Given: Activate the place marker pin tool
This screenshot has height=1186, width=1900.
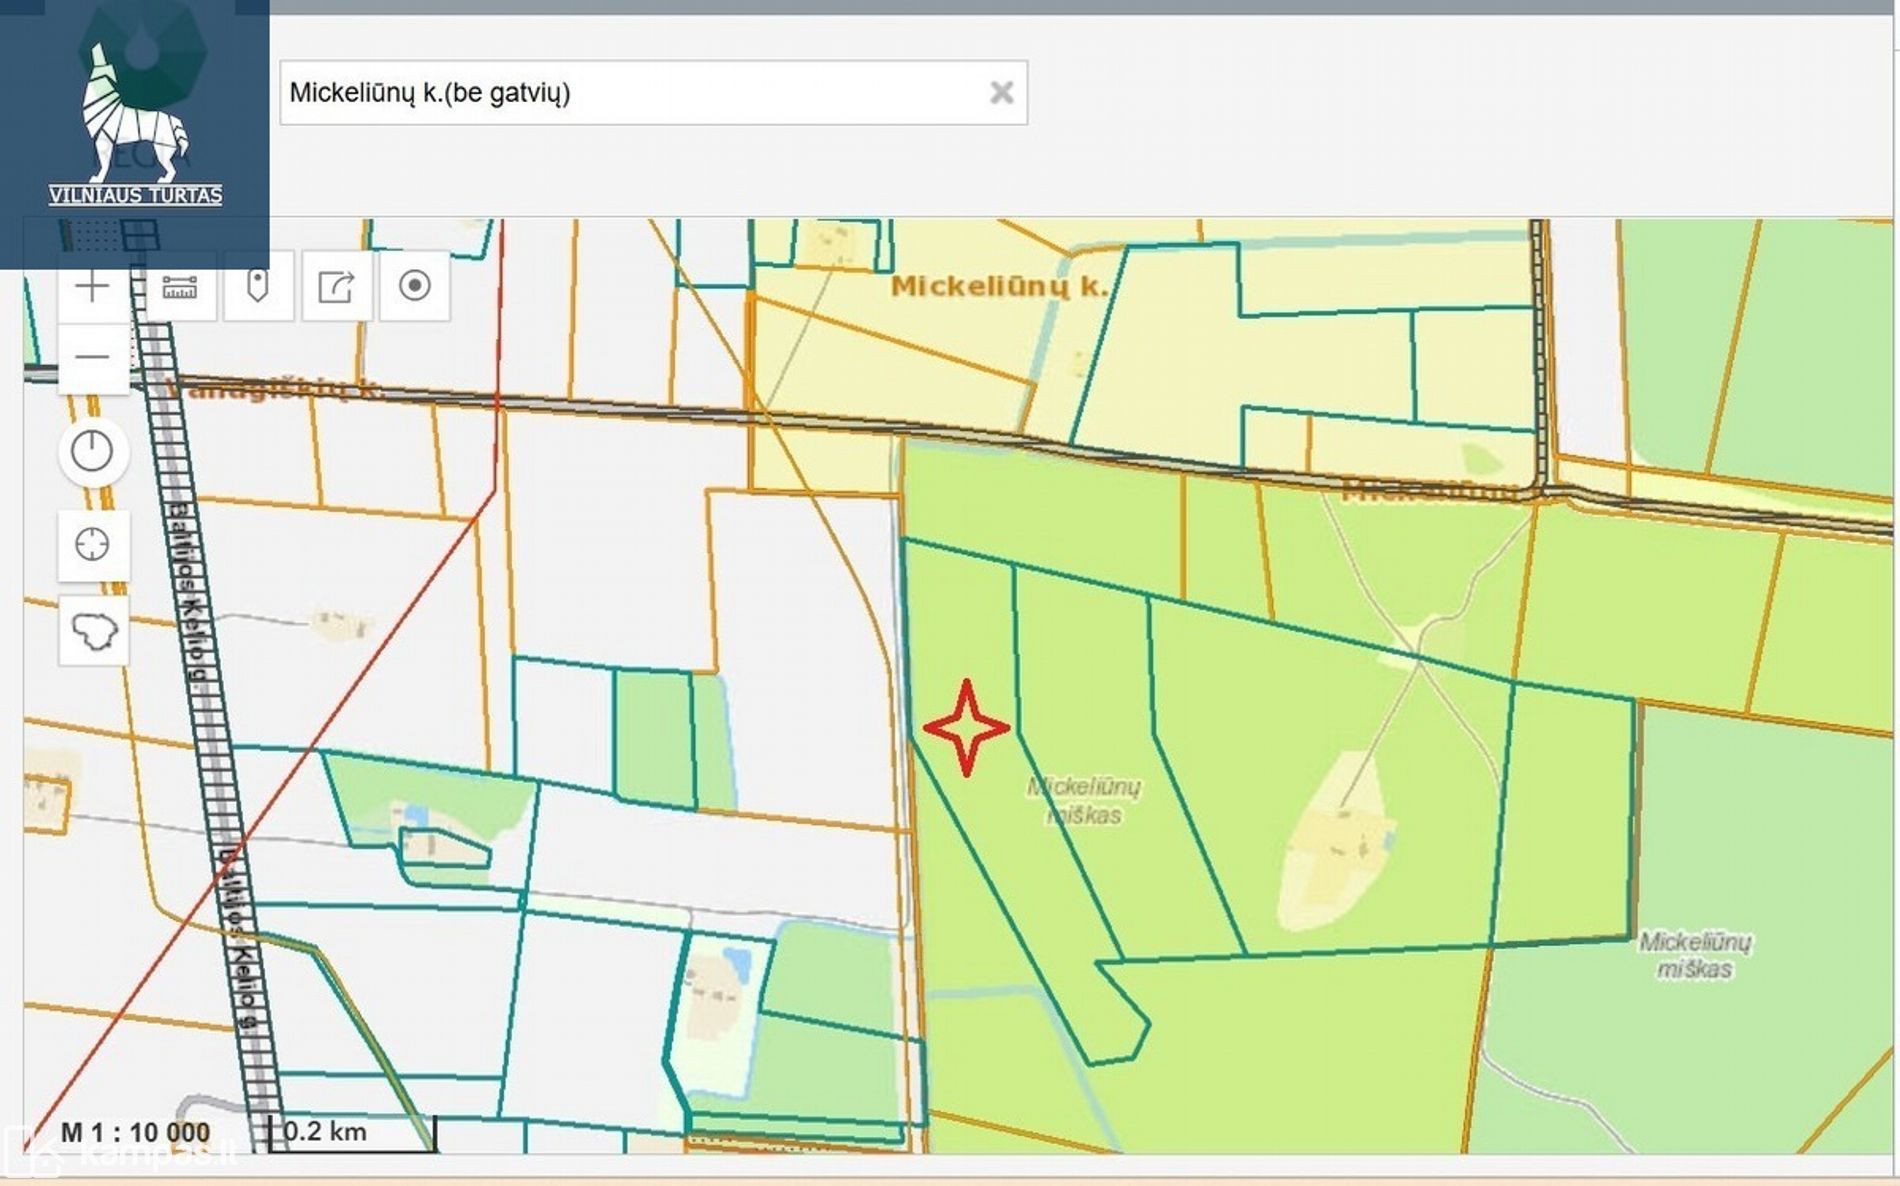Looking at the screenshot, I should [258, 287].
